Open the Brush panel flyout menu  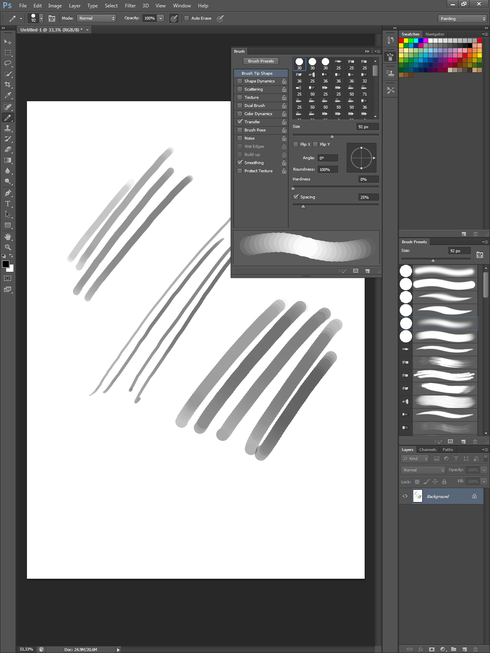click(x=377, y=51)
